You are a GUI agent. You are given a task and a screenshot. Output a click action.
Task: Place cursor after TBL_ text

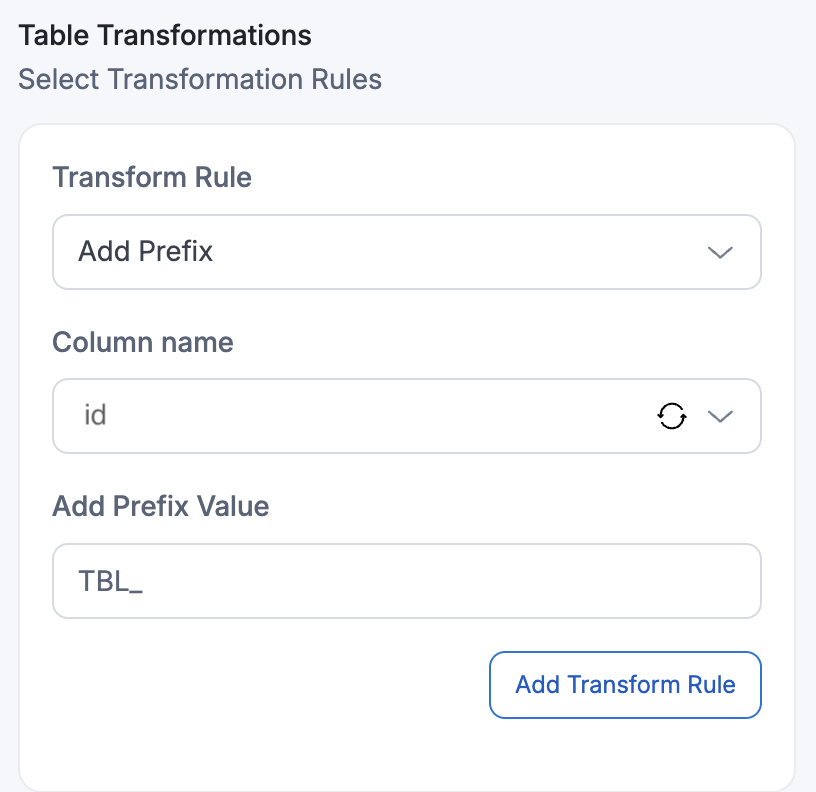(146, 581)
